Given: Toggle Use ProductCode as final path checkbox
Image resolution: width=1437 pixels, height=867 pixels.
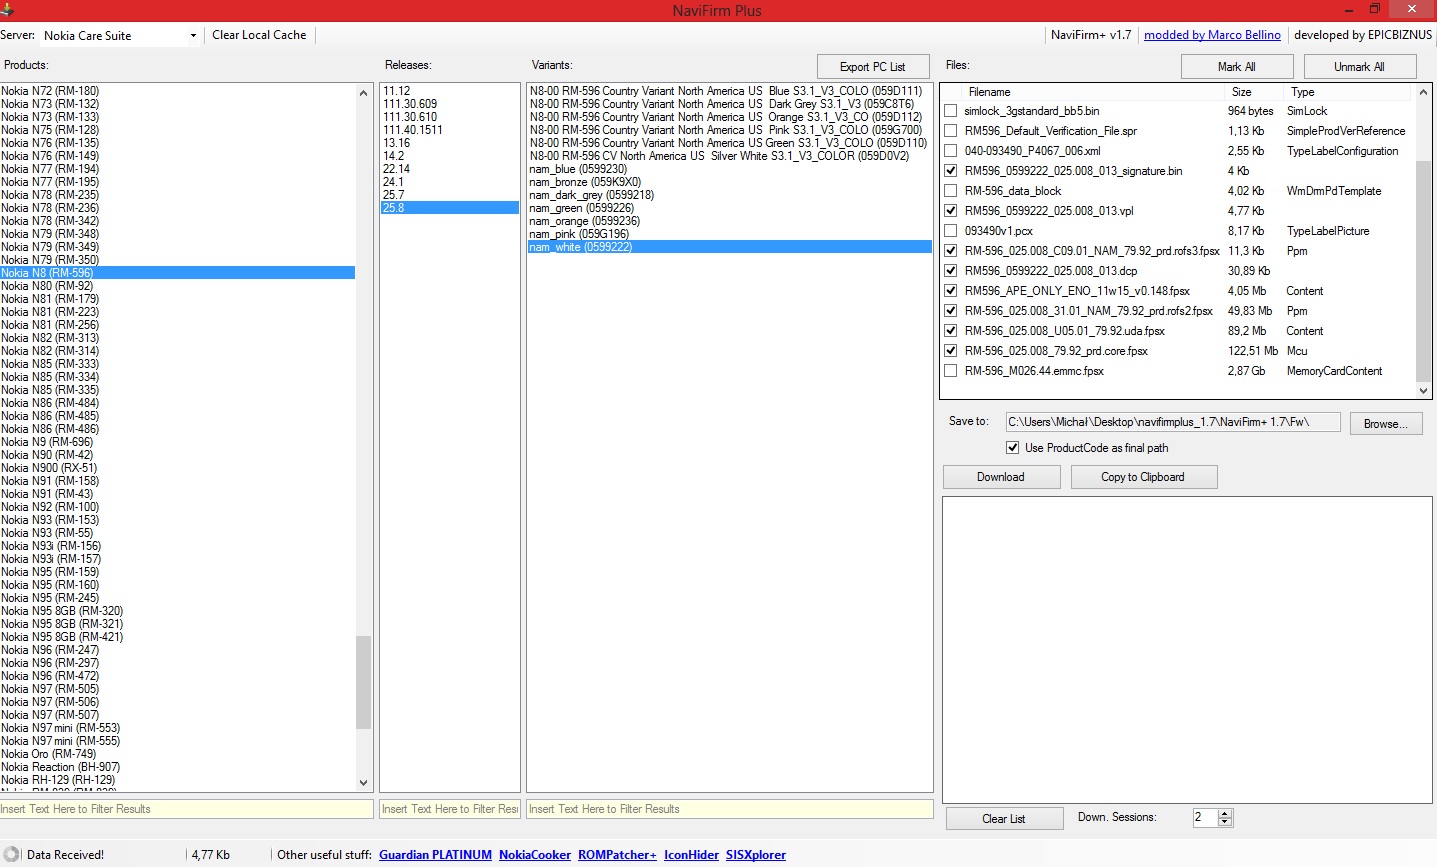Looking at the screenshot, I should click(1012, 448).
